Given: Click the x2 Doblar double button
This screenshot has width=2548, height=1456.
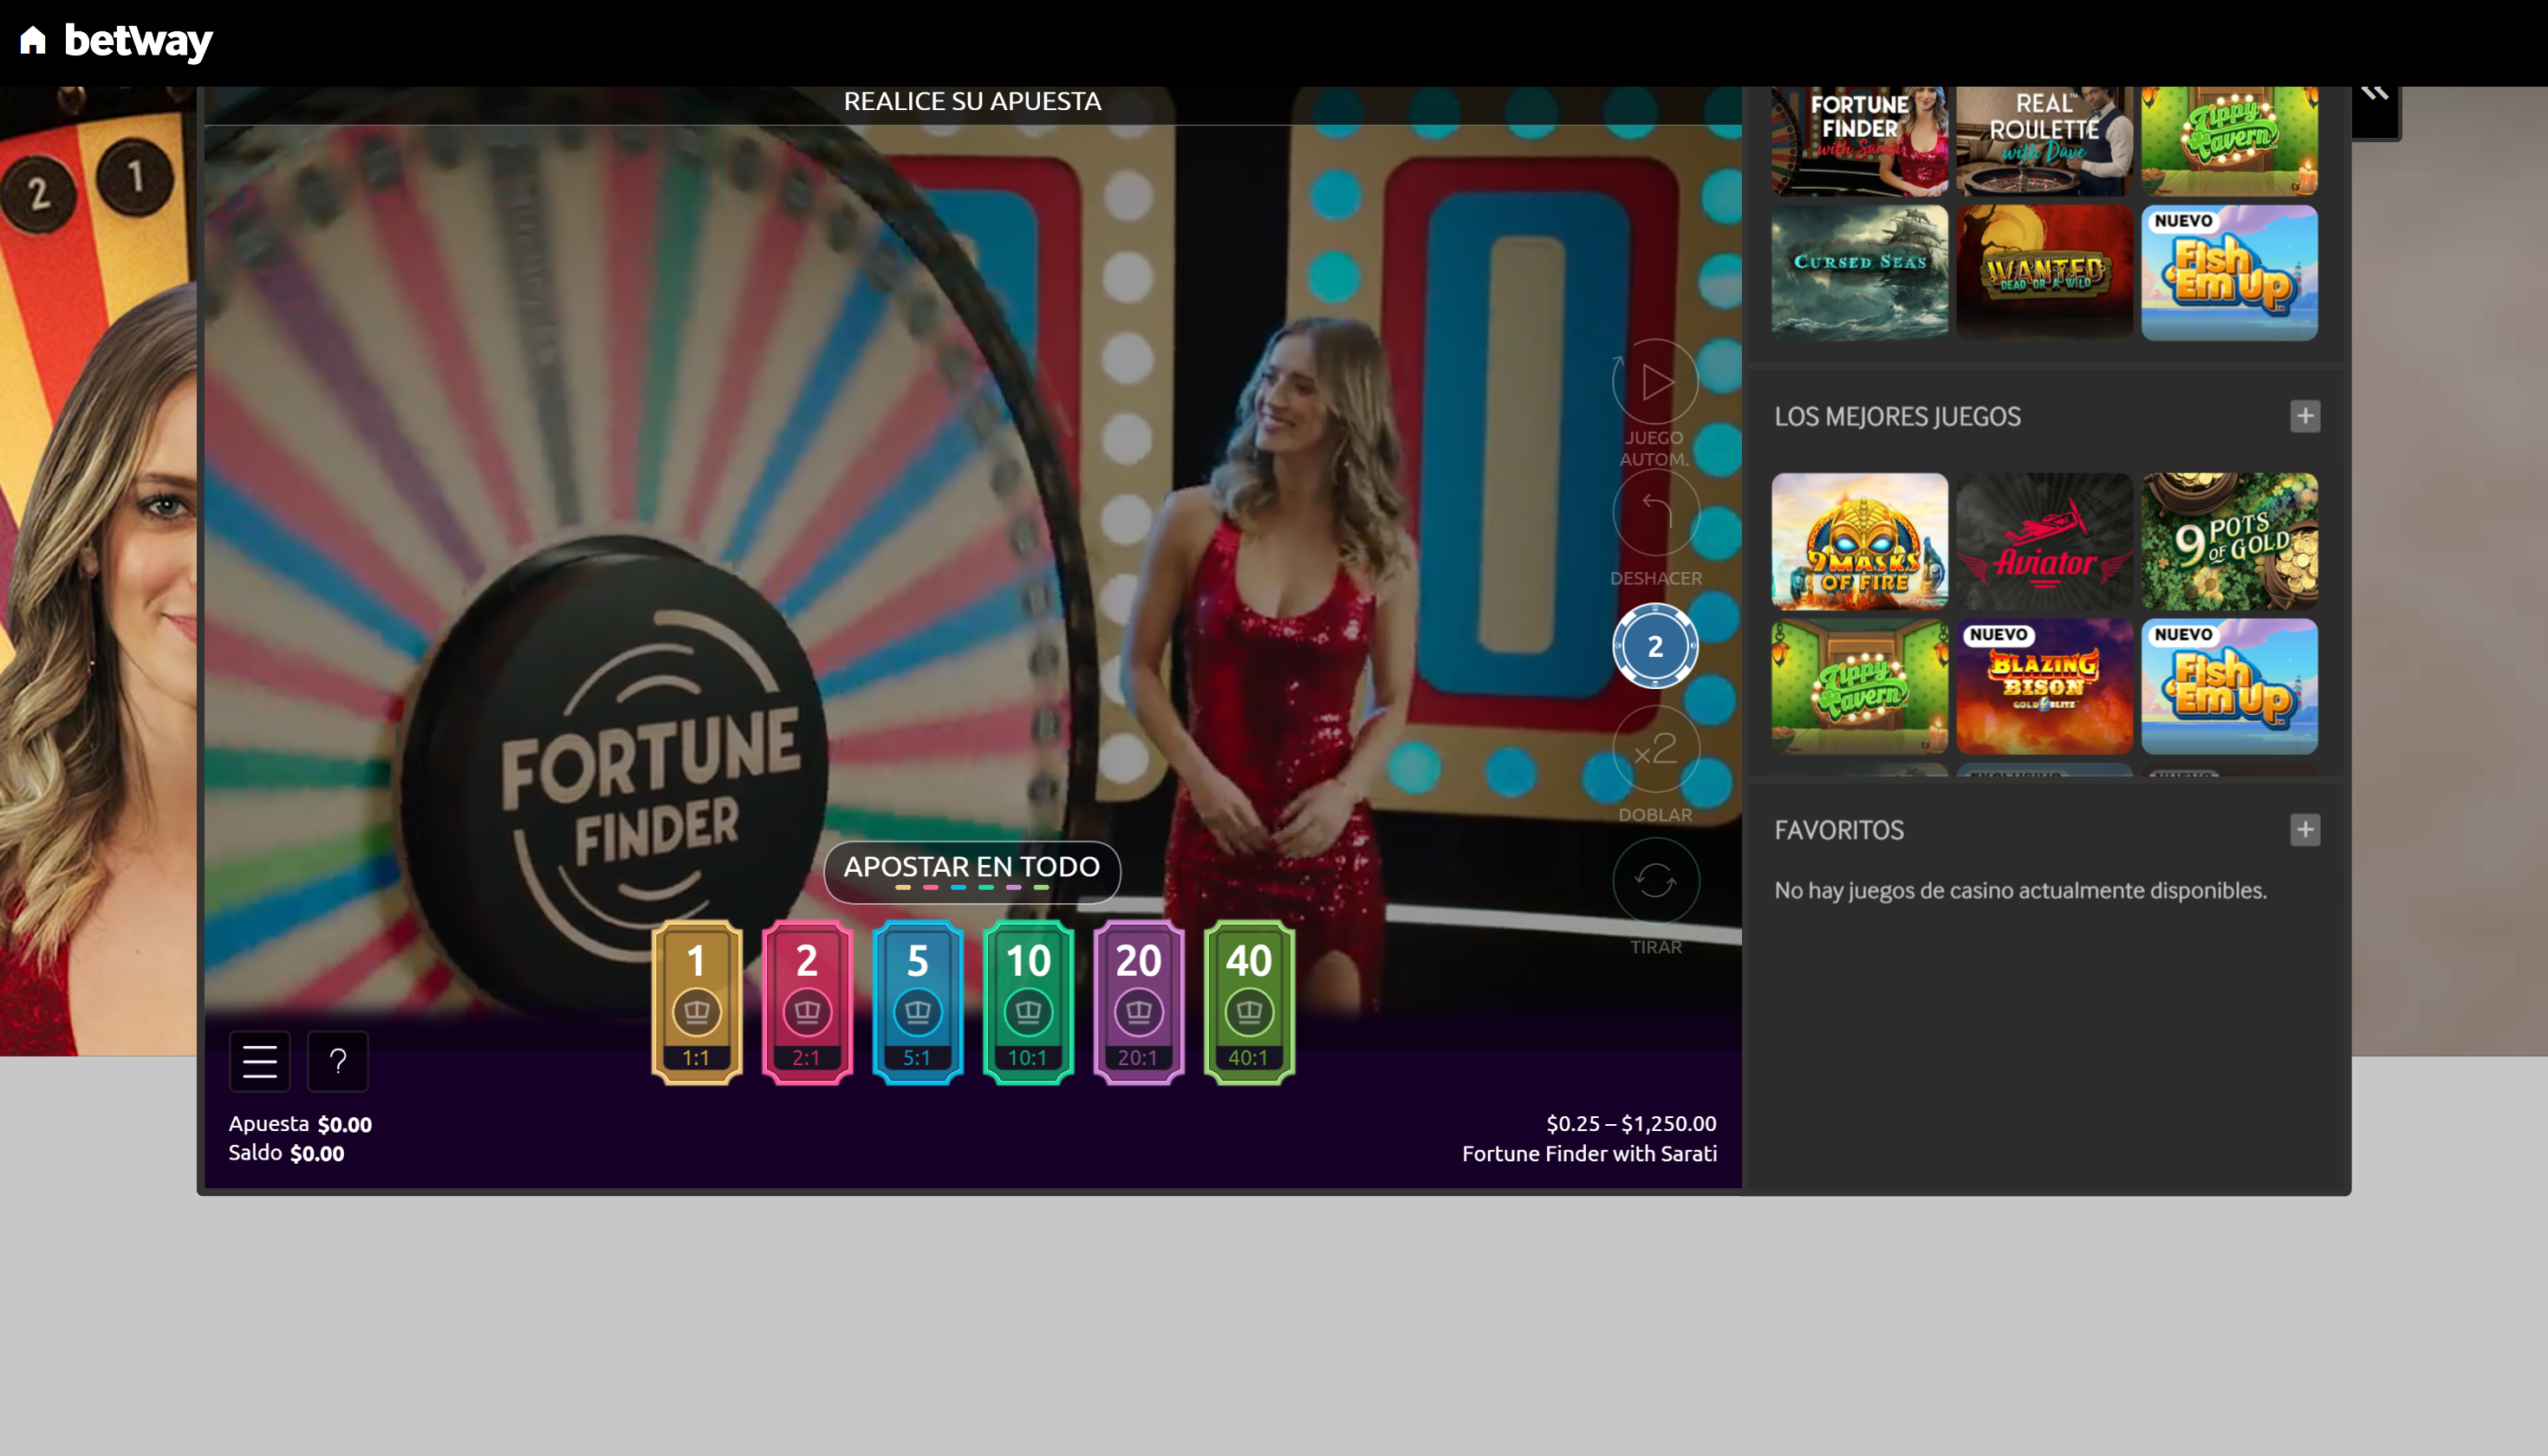Looking at the screenshot, I should tap(1655, 749).
